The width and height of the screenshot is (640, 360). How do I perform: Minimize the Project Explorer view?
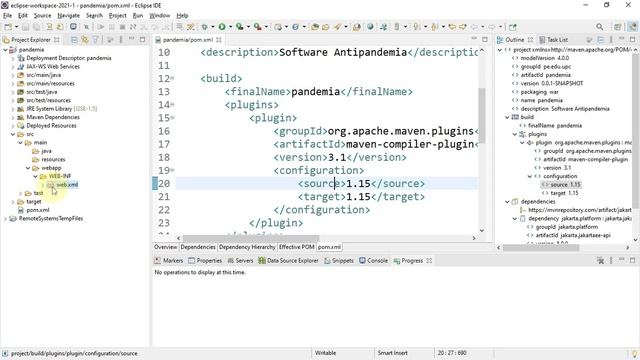131,39
